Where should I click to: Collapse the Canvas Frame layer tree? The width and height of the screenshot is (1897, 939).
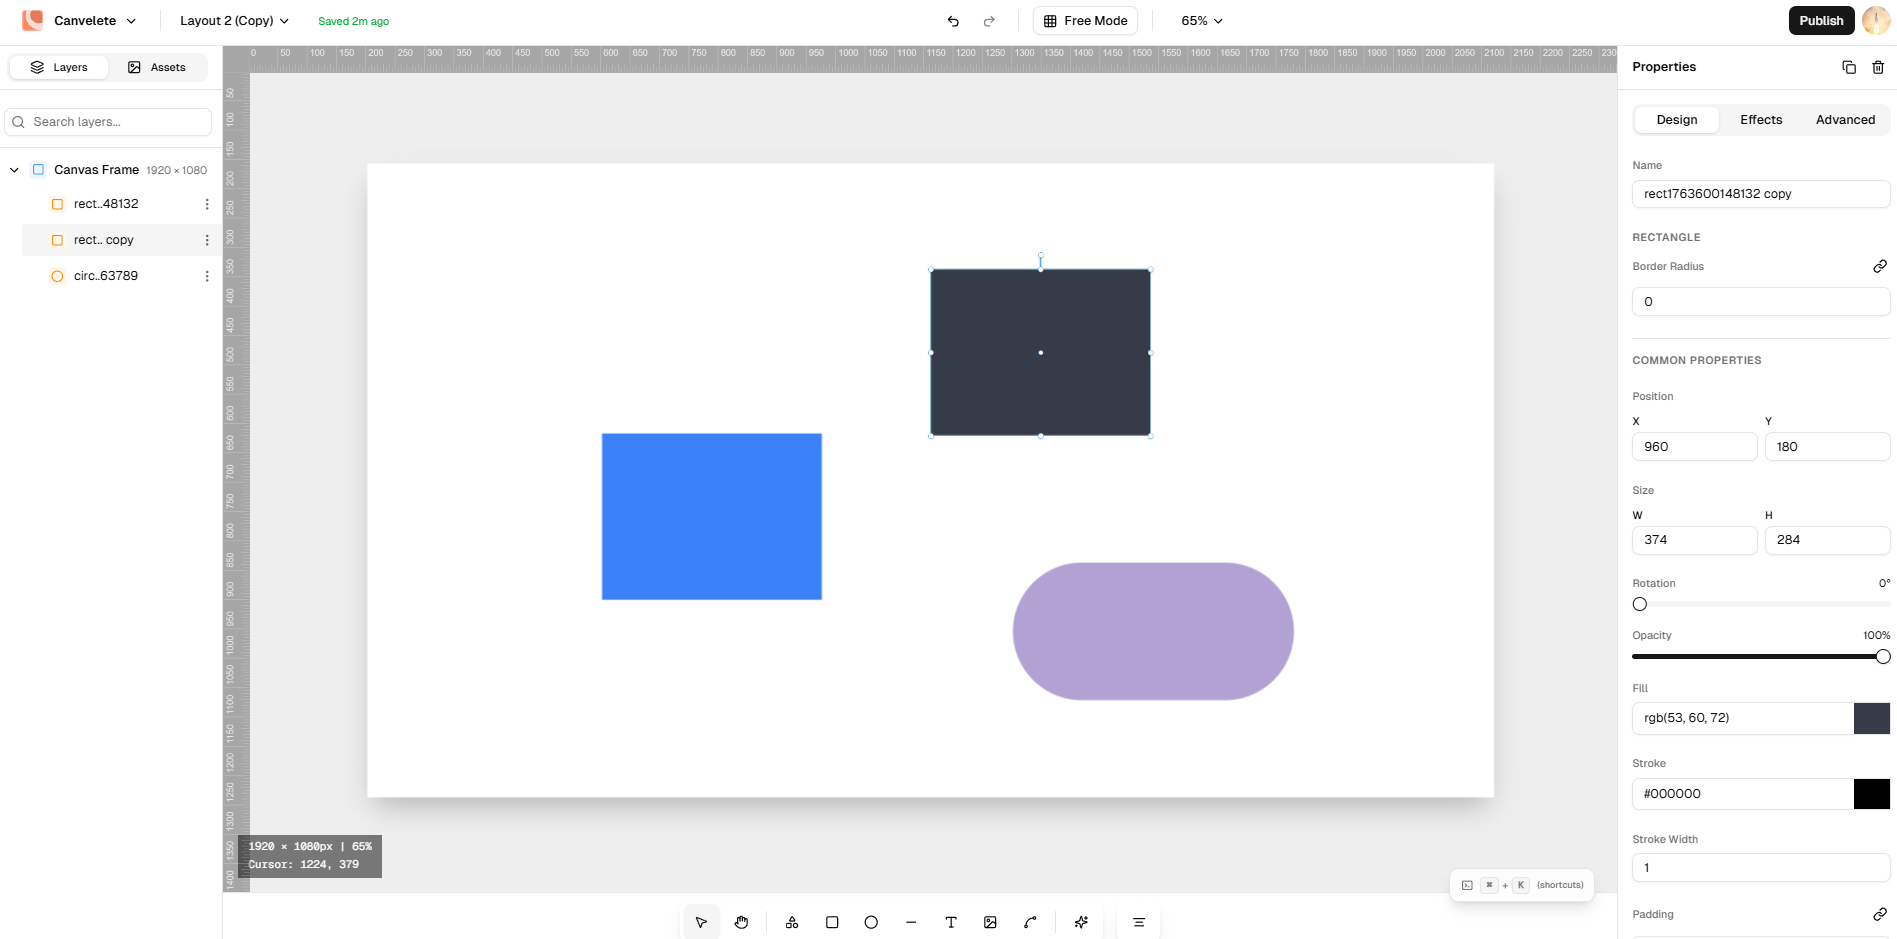click(x=14, y=170)
